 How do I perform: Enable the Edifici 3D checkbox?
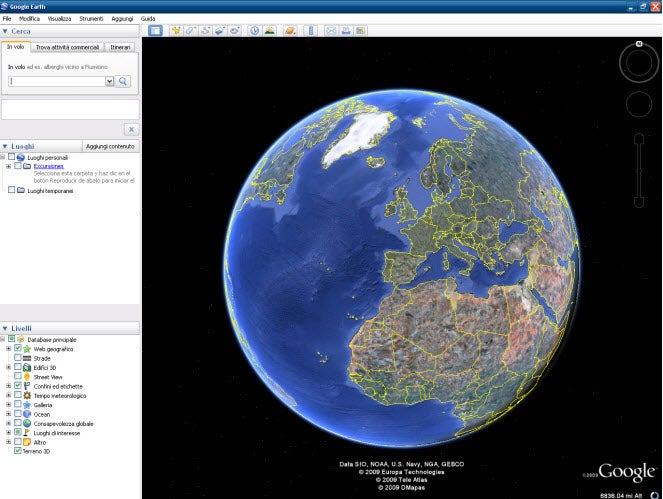[18, 367]
